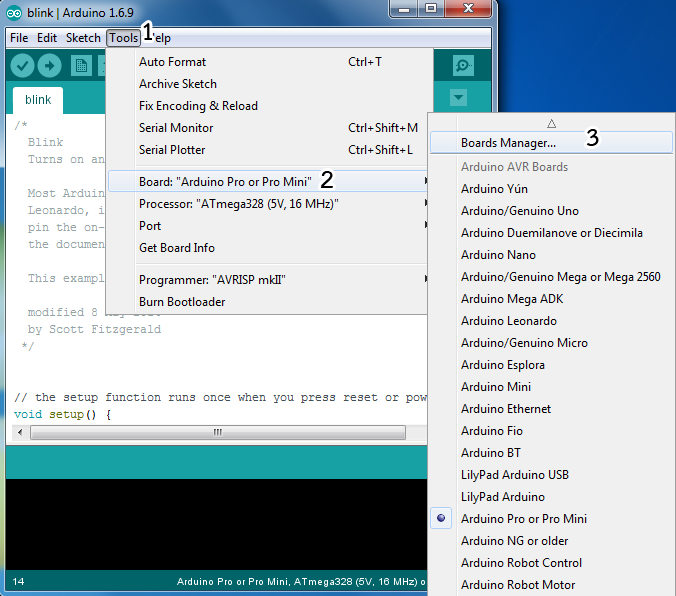Minimize the Arduino window
The image size is (676, 596).
coord(404,8)
